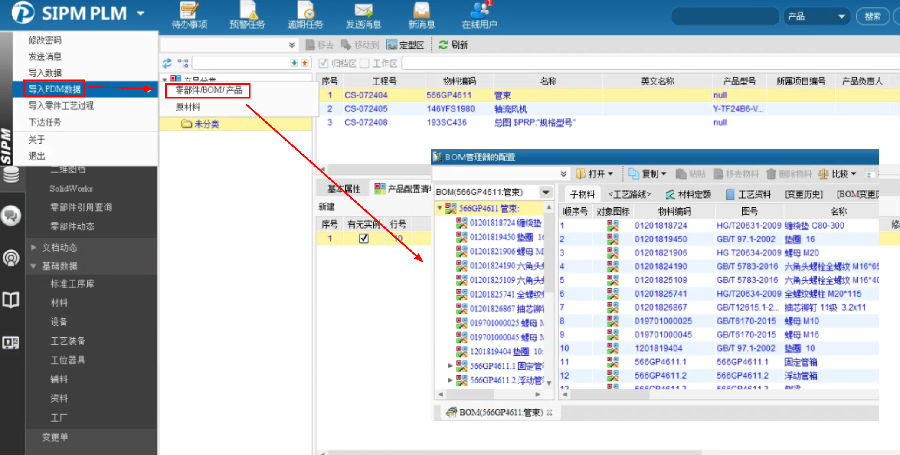Open the book icon in left sidebar
This screenshot has width=900, height=455.
[11, 300]
